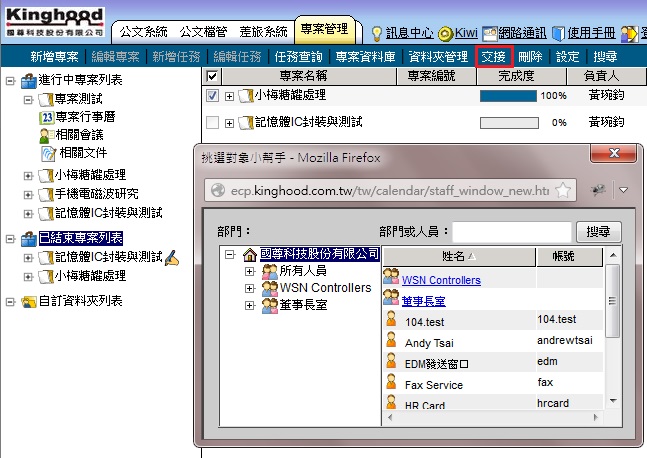Expand the 董事長室 node in department tree
The height and width of the screenshot is (458, 647).
click(x=249, y=305)
